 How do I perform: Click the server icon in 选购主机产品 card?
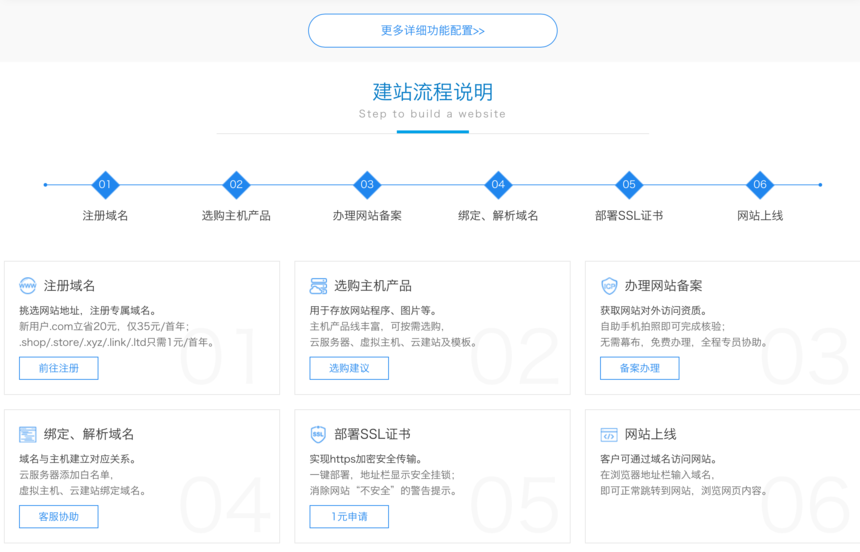pos(318,286)
